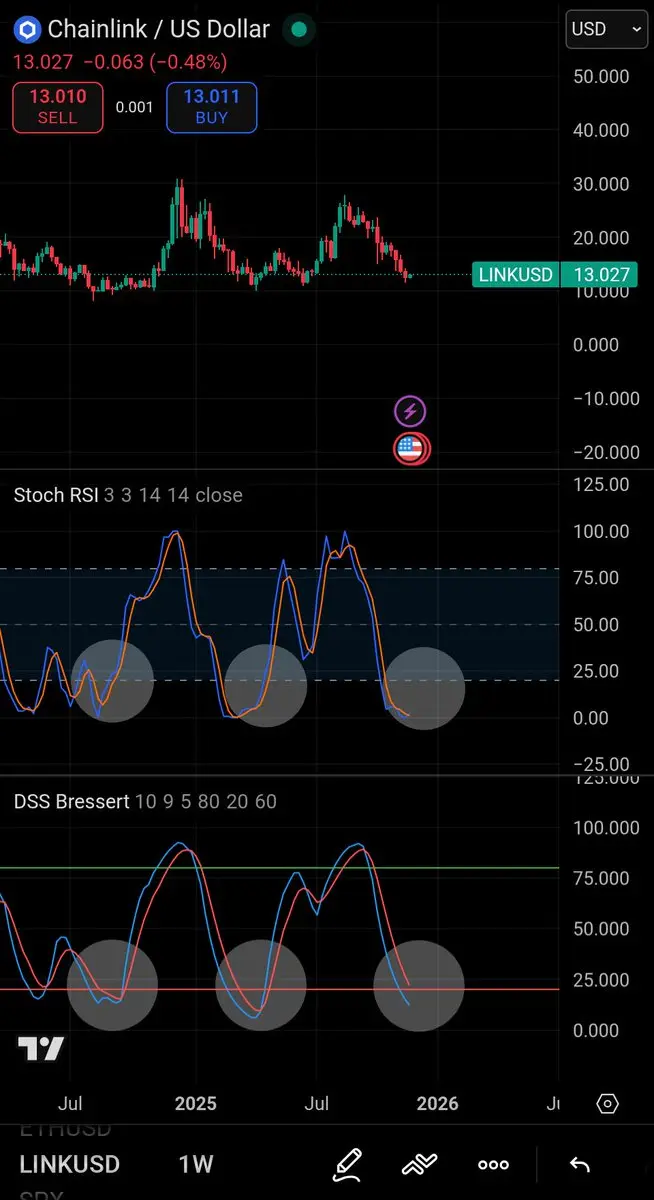Image resolution: width=654 pixels, height=1200 pixels.
Task: Open the three-dot more menu
Action: click(x=494, y=1164)
